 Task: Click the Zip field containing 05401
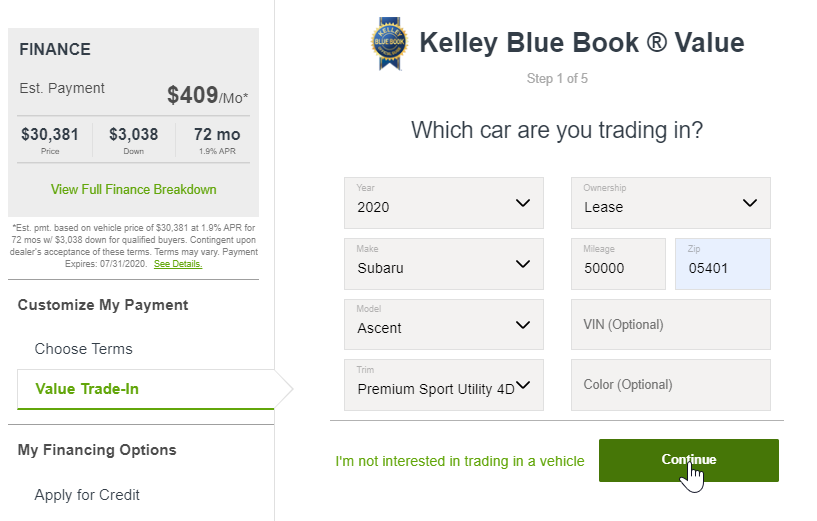point(723,264)
